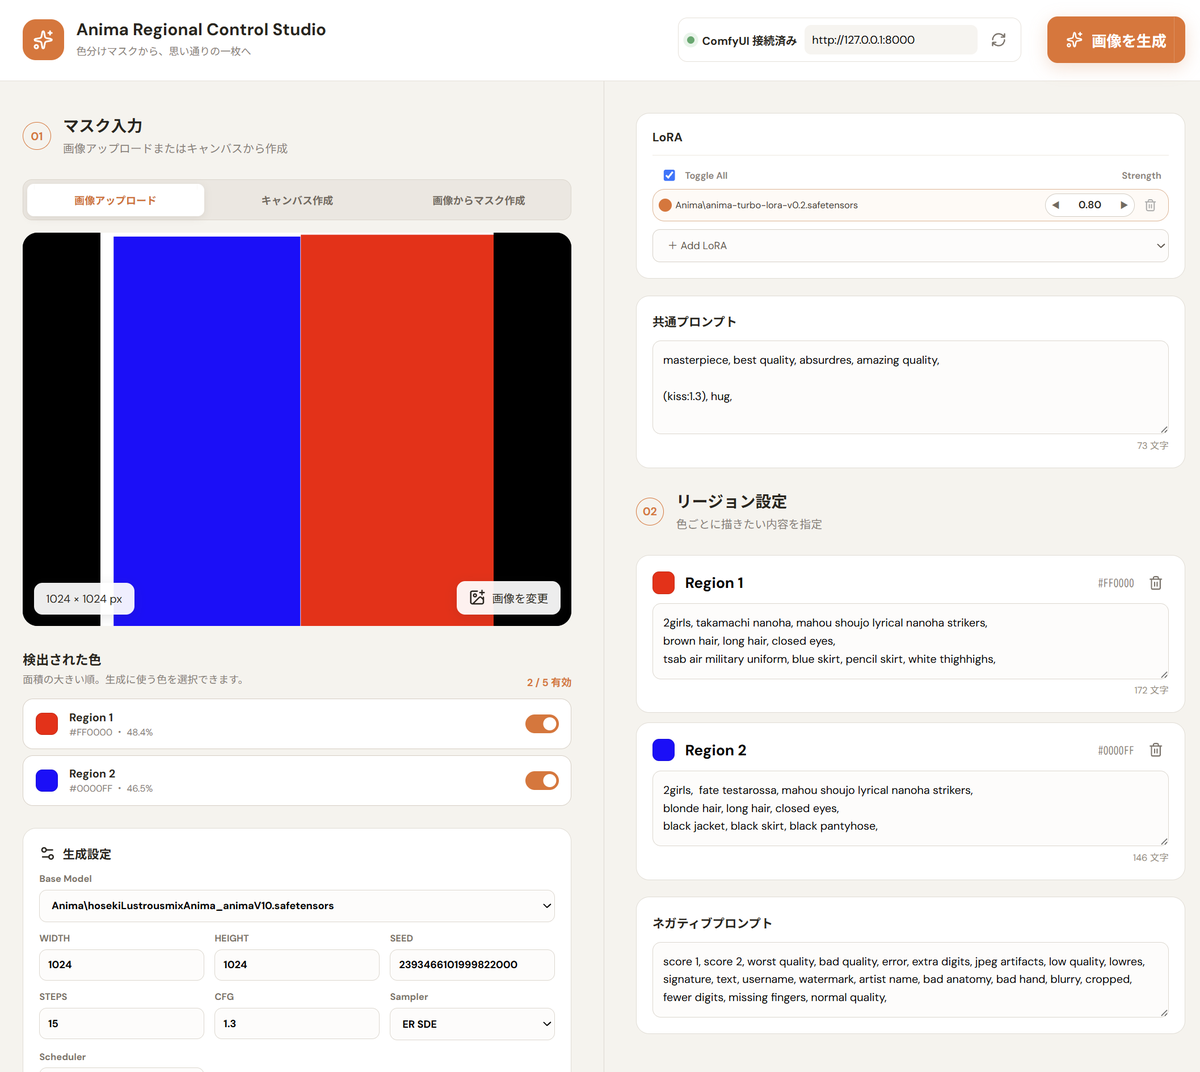Open the Base Model dropdown
1200x1072 pixels.
point(297,906)
